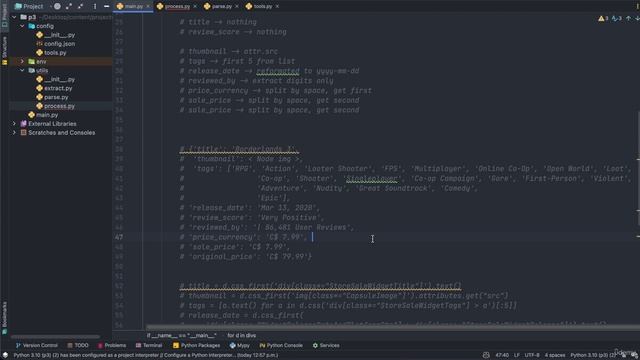640x360 pixels.
Task: Click the editor horizontal scrollbar
Action: pyautogui.click(x=392, y=327)
